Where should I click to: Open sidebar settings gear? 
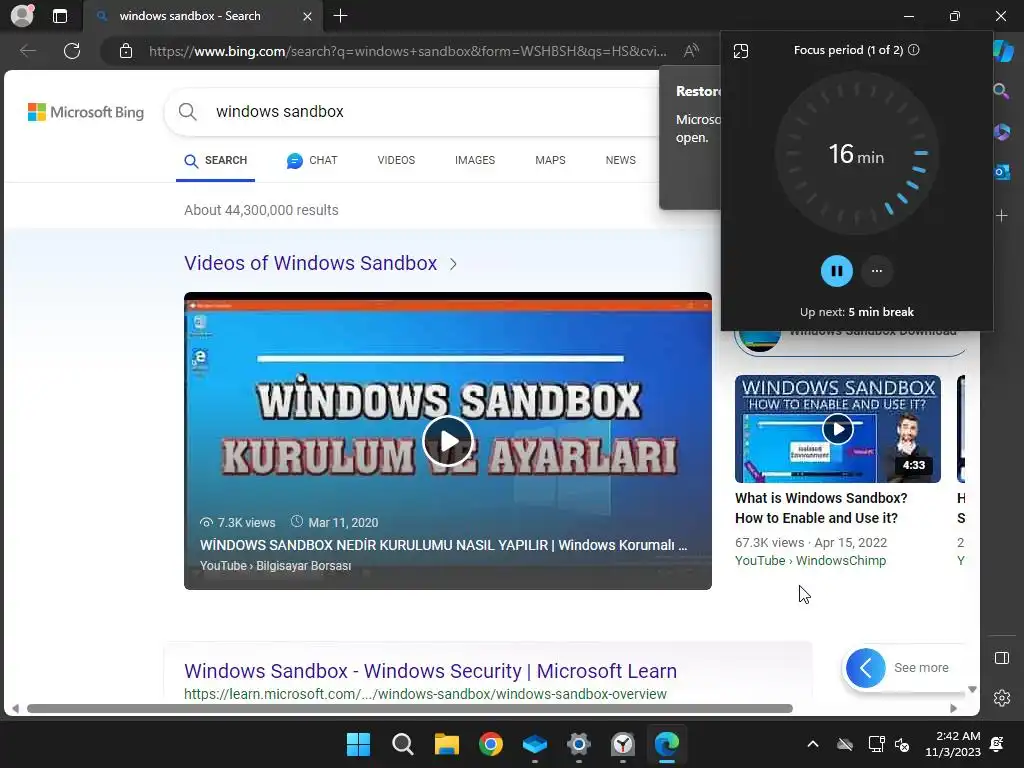pyautogui.click(x=1002, y=697)
